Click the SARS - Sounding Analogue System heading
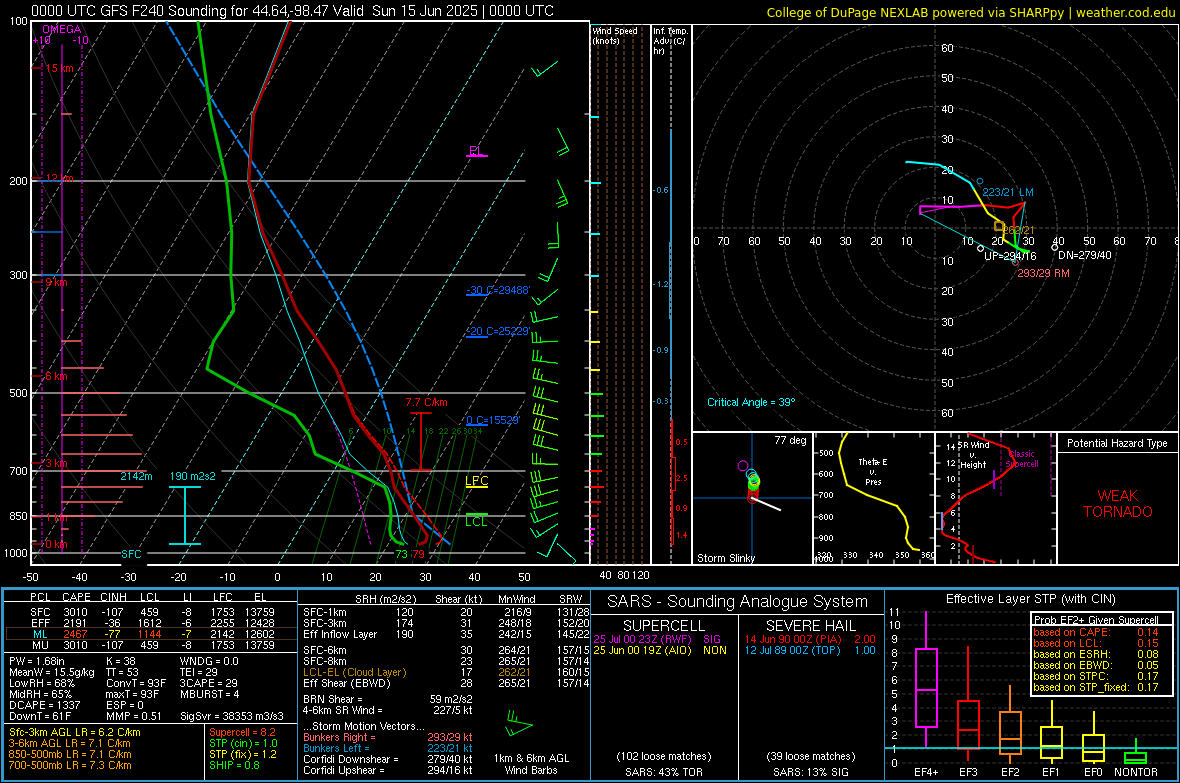The height and width of the screenshot is (783, 1180). (x=737, y=602)
